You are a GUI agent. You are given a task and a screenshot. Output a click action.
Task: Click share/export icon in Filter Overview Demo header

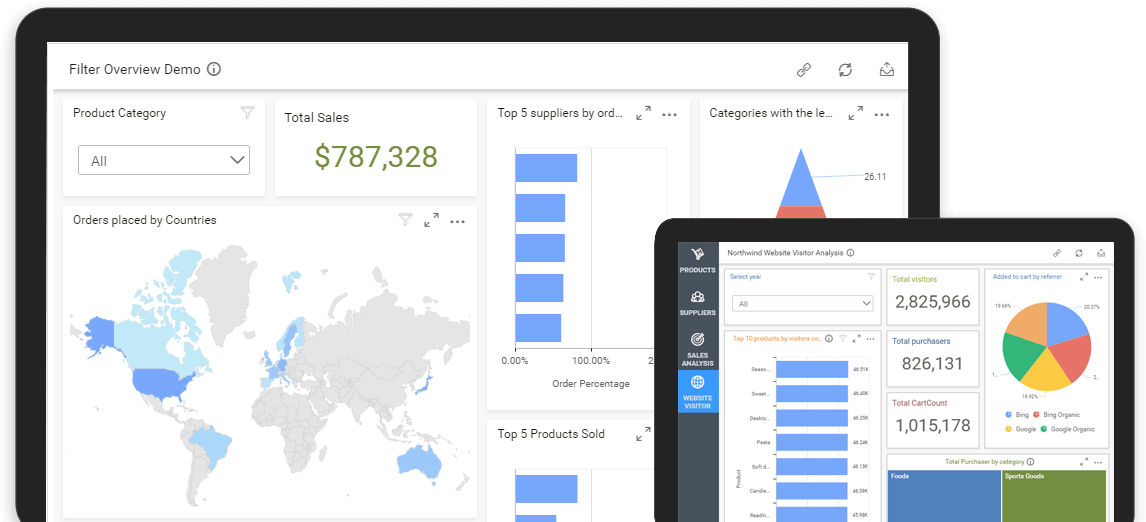(x=887, y=69)
